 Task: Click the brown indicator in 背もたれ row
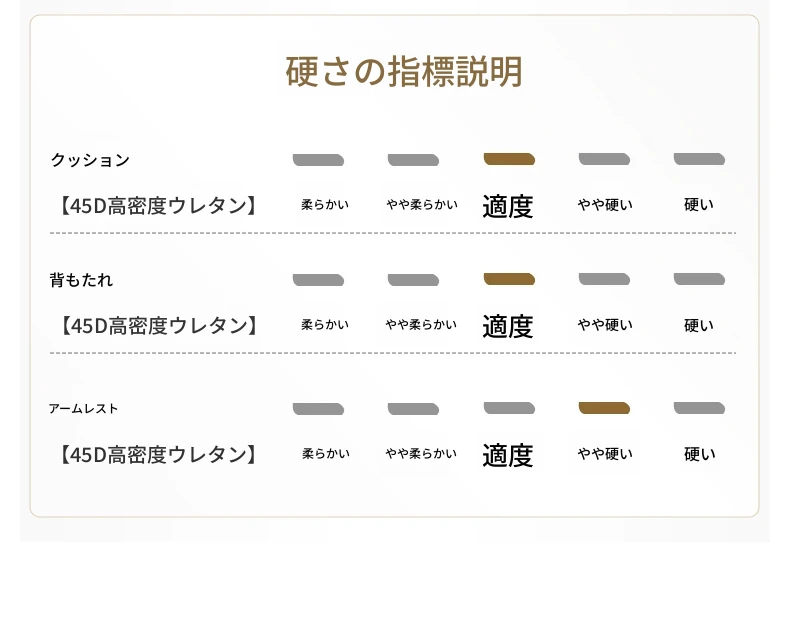click(509, 279)
